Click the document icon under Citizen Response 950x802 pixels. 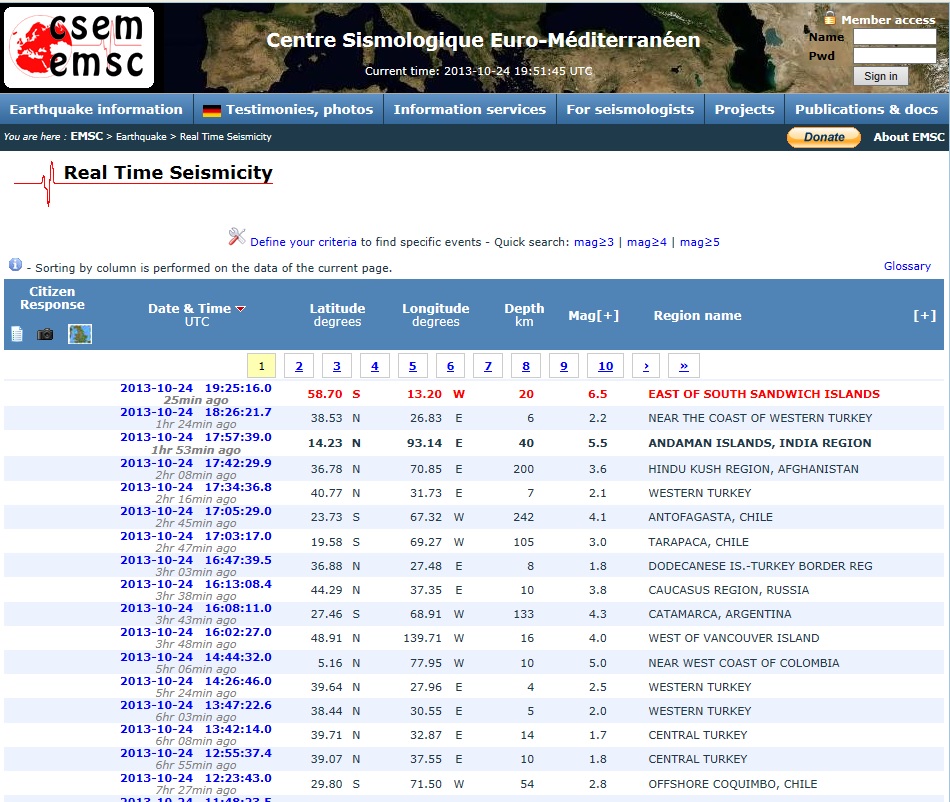(x=17, y=334)
